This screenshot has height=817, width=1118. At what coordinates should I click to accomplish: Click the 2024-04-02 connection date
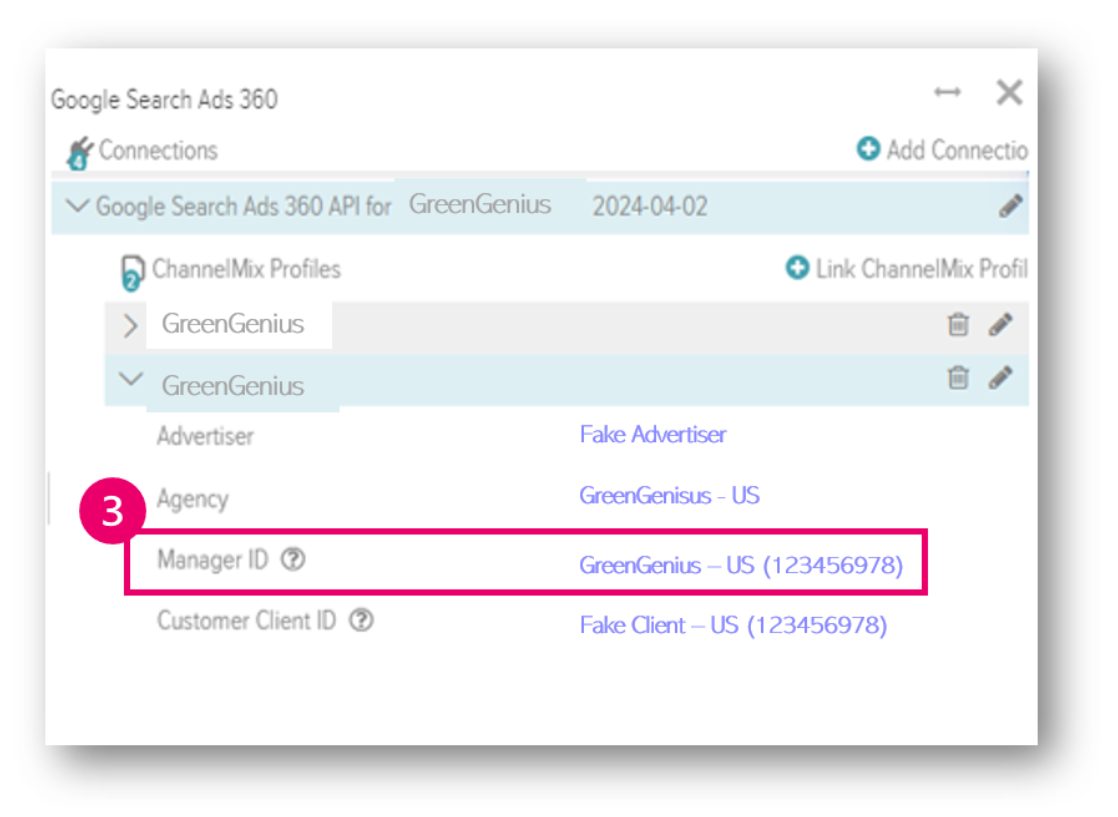[650, 207]
